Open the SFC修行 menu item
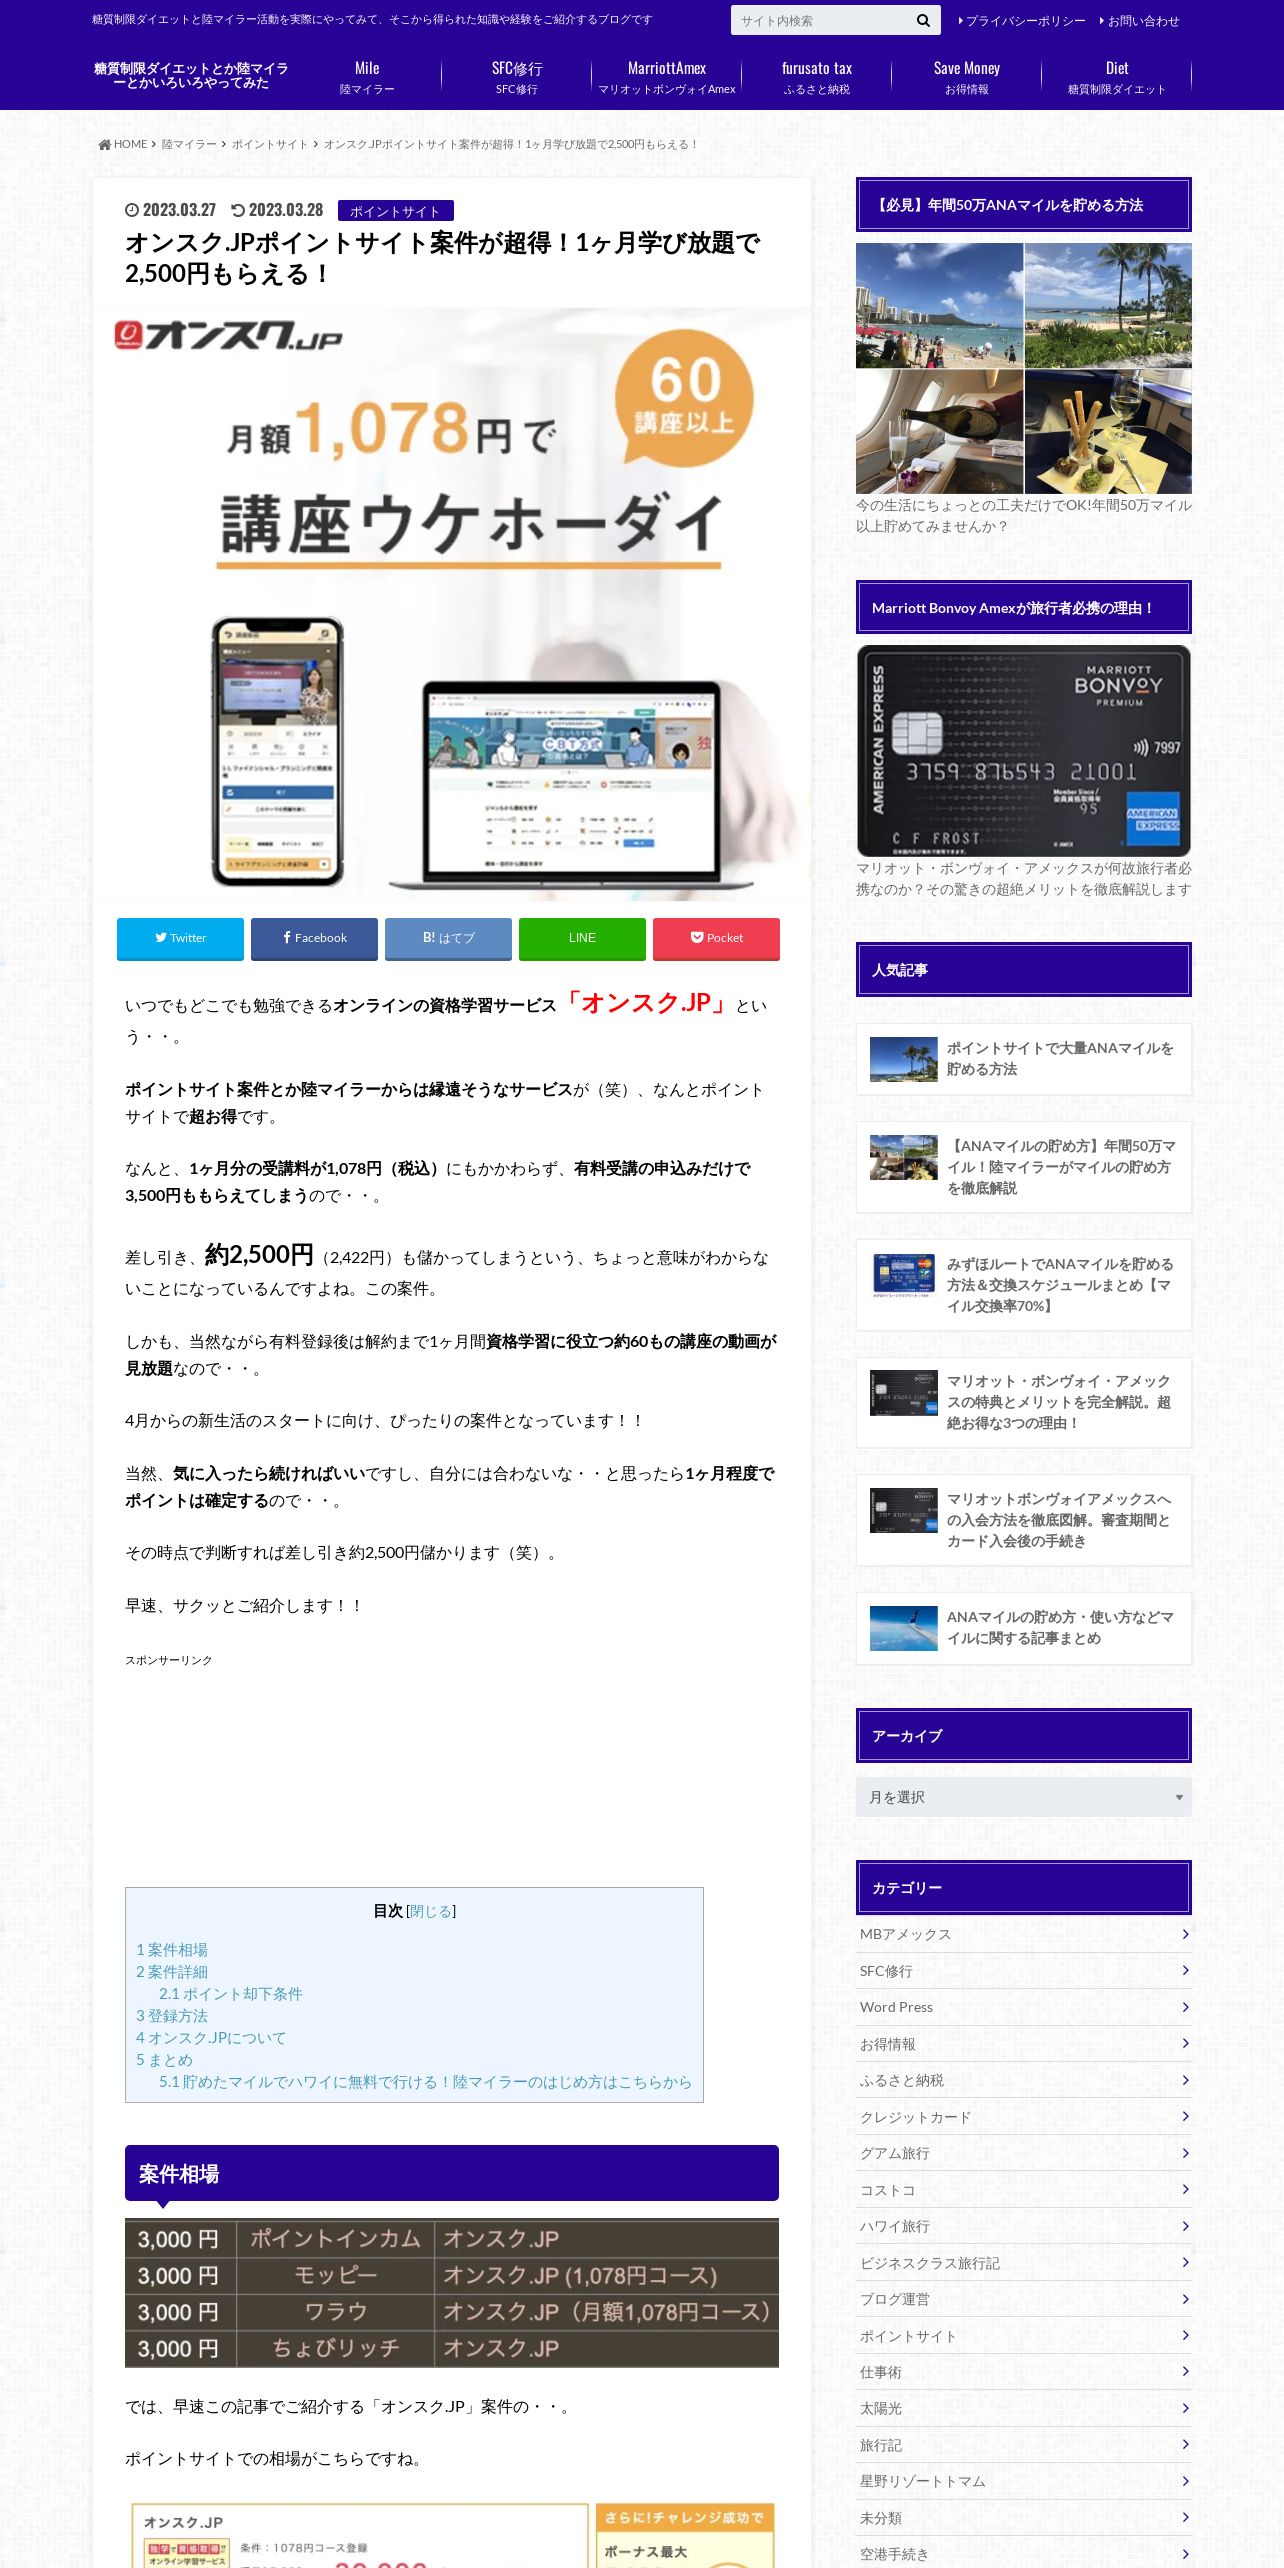The height and width of the screenshot is (2568, 1284). pos(517,77)
